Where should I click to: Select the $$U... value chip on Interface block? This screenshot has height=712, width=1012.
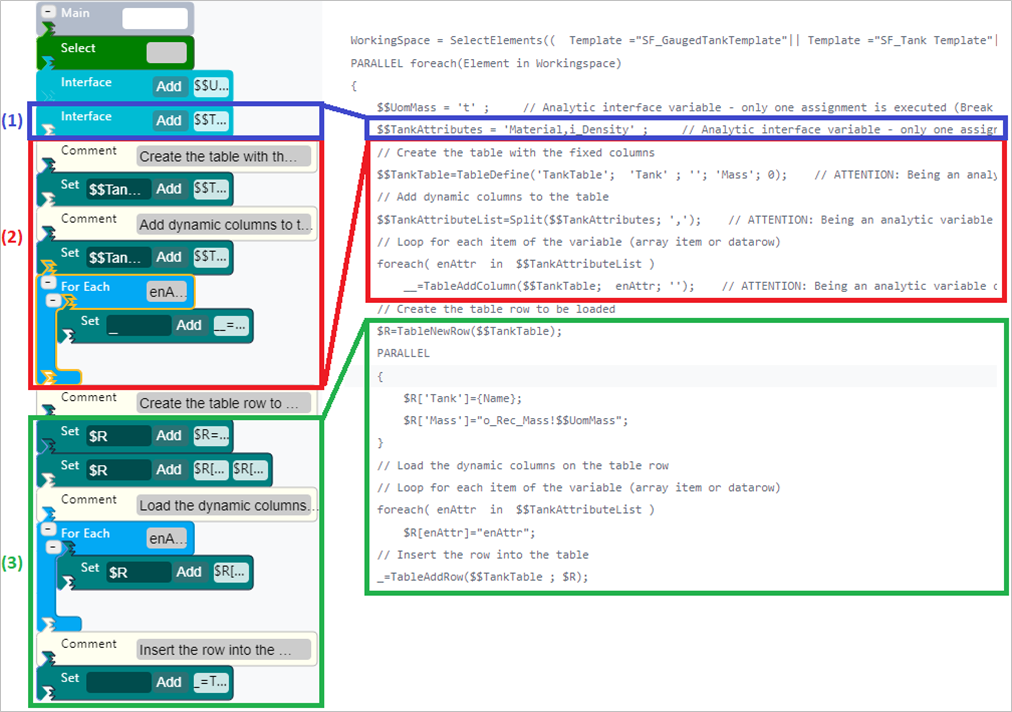pyautogui.click(x=211, y=86)
